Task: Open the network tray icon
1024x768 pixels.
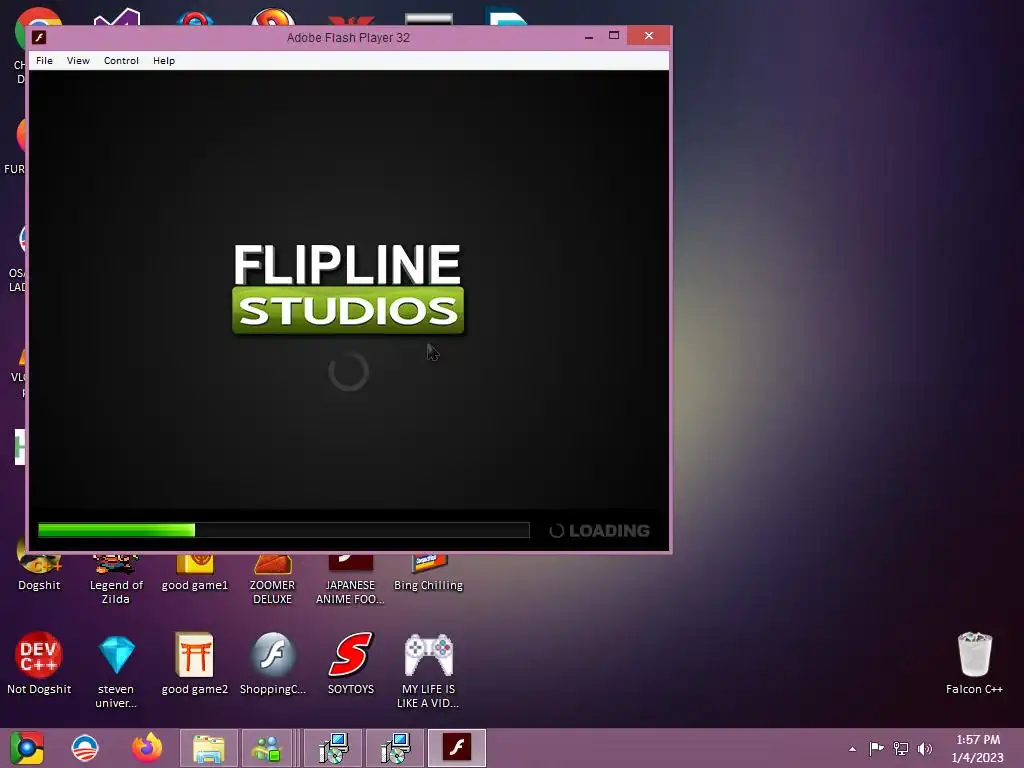Action: 901,748
